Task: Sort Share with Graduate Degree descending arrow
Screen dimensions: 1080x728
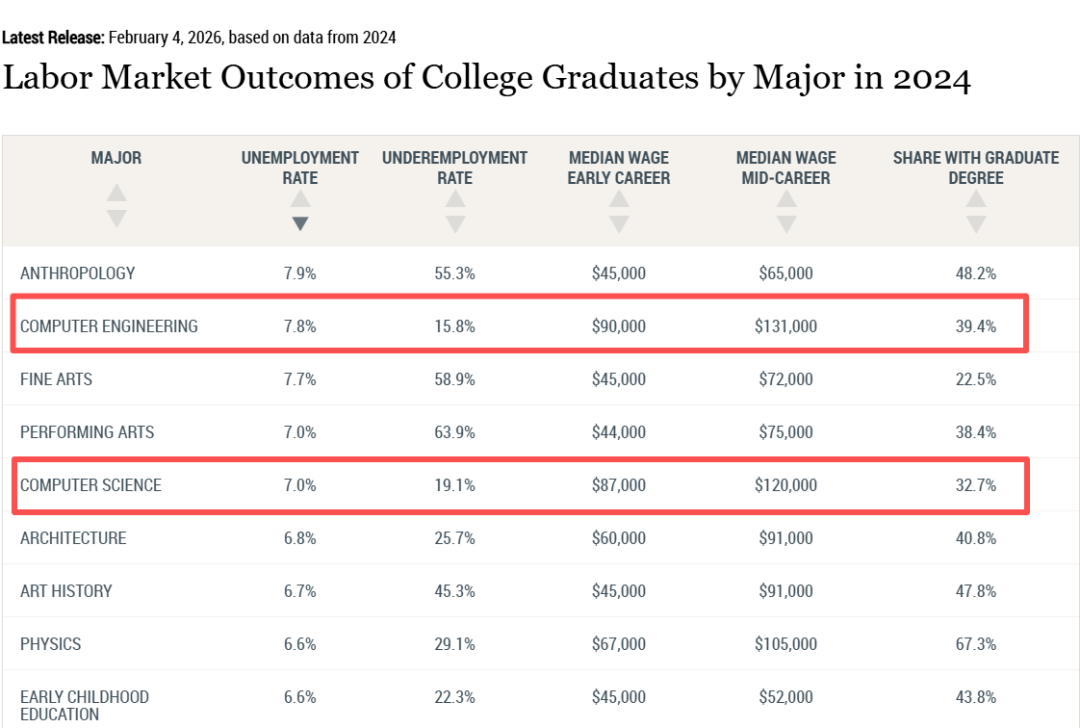Action: [976, 224]
